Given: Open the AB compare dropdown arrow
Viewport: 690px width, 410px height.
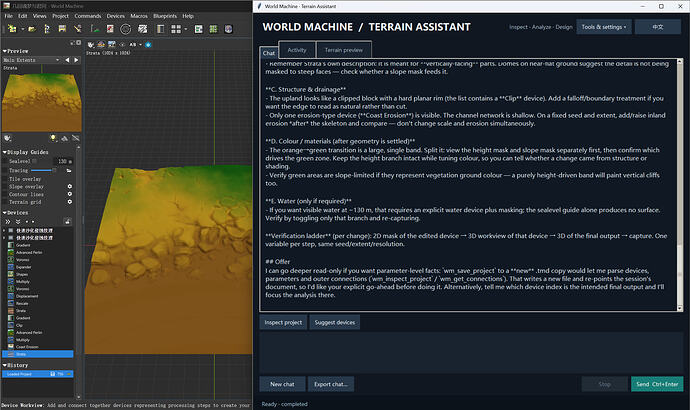Looking at the screenshot, I should pos(140,44).
